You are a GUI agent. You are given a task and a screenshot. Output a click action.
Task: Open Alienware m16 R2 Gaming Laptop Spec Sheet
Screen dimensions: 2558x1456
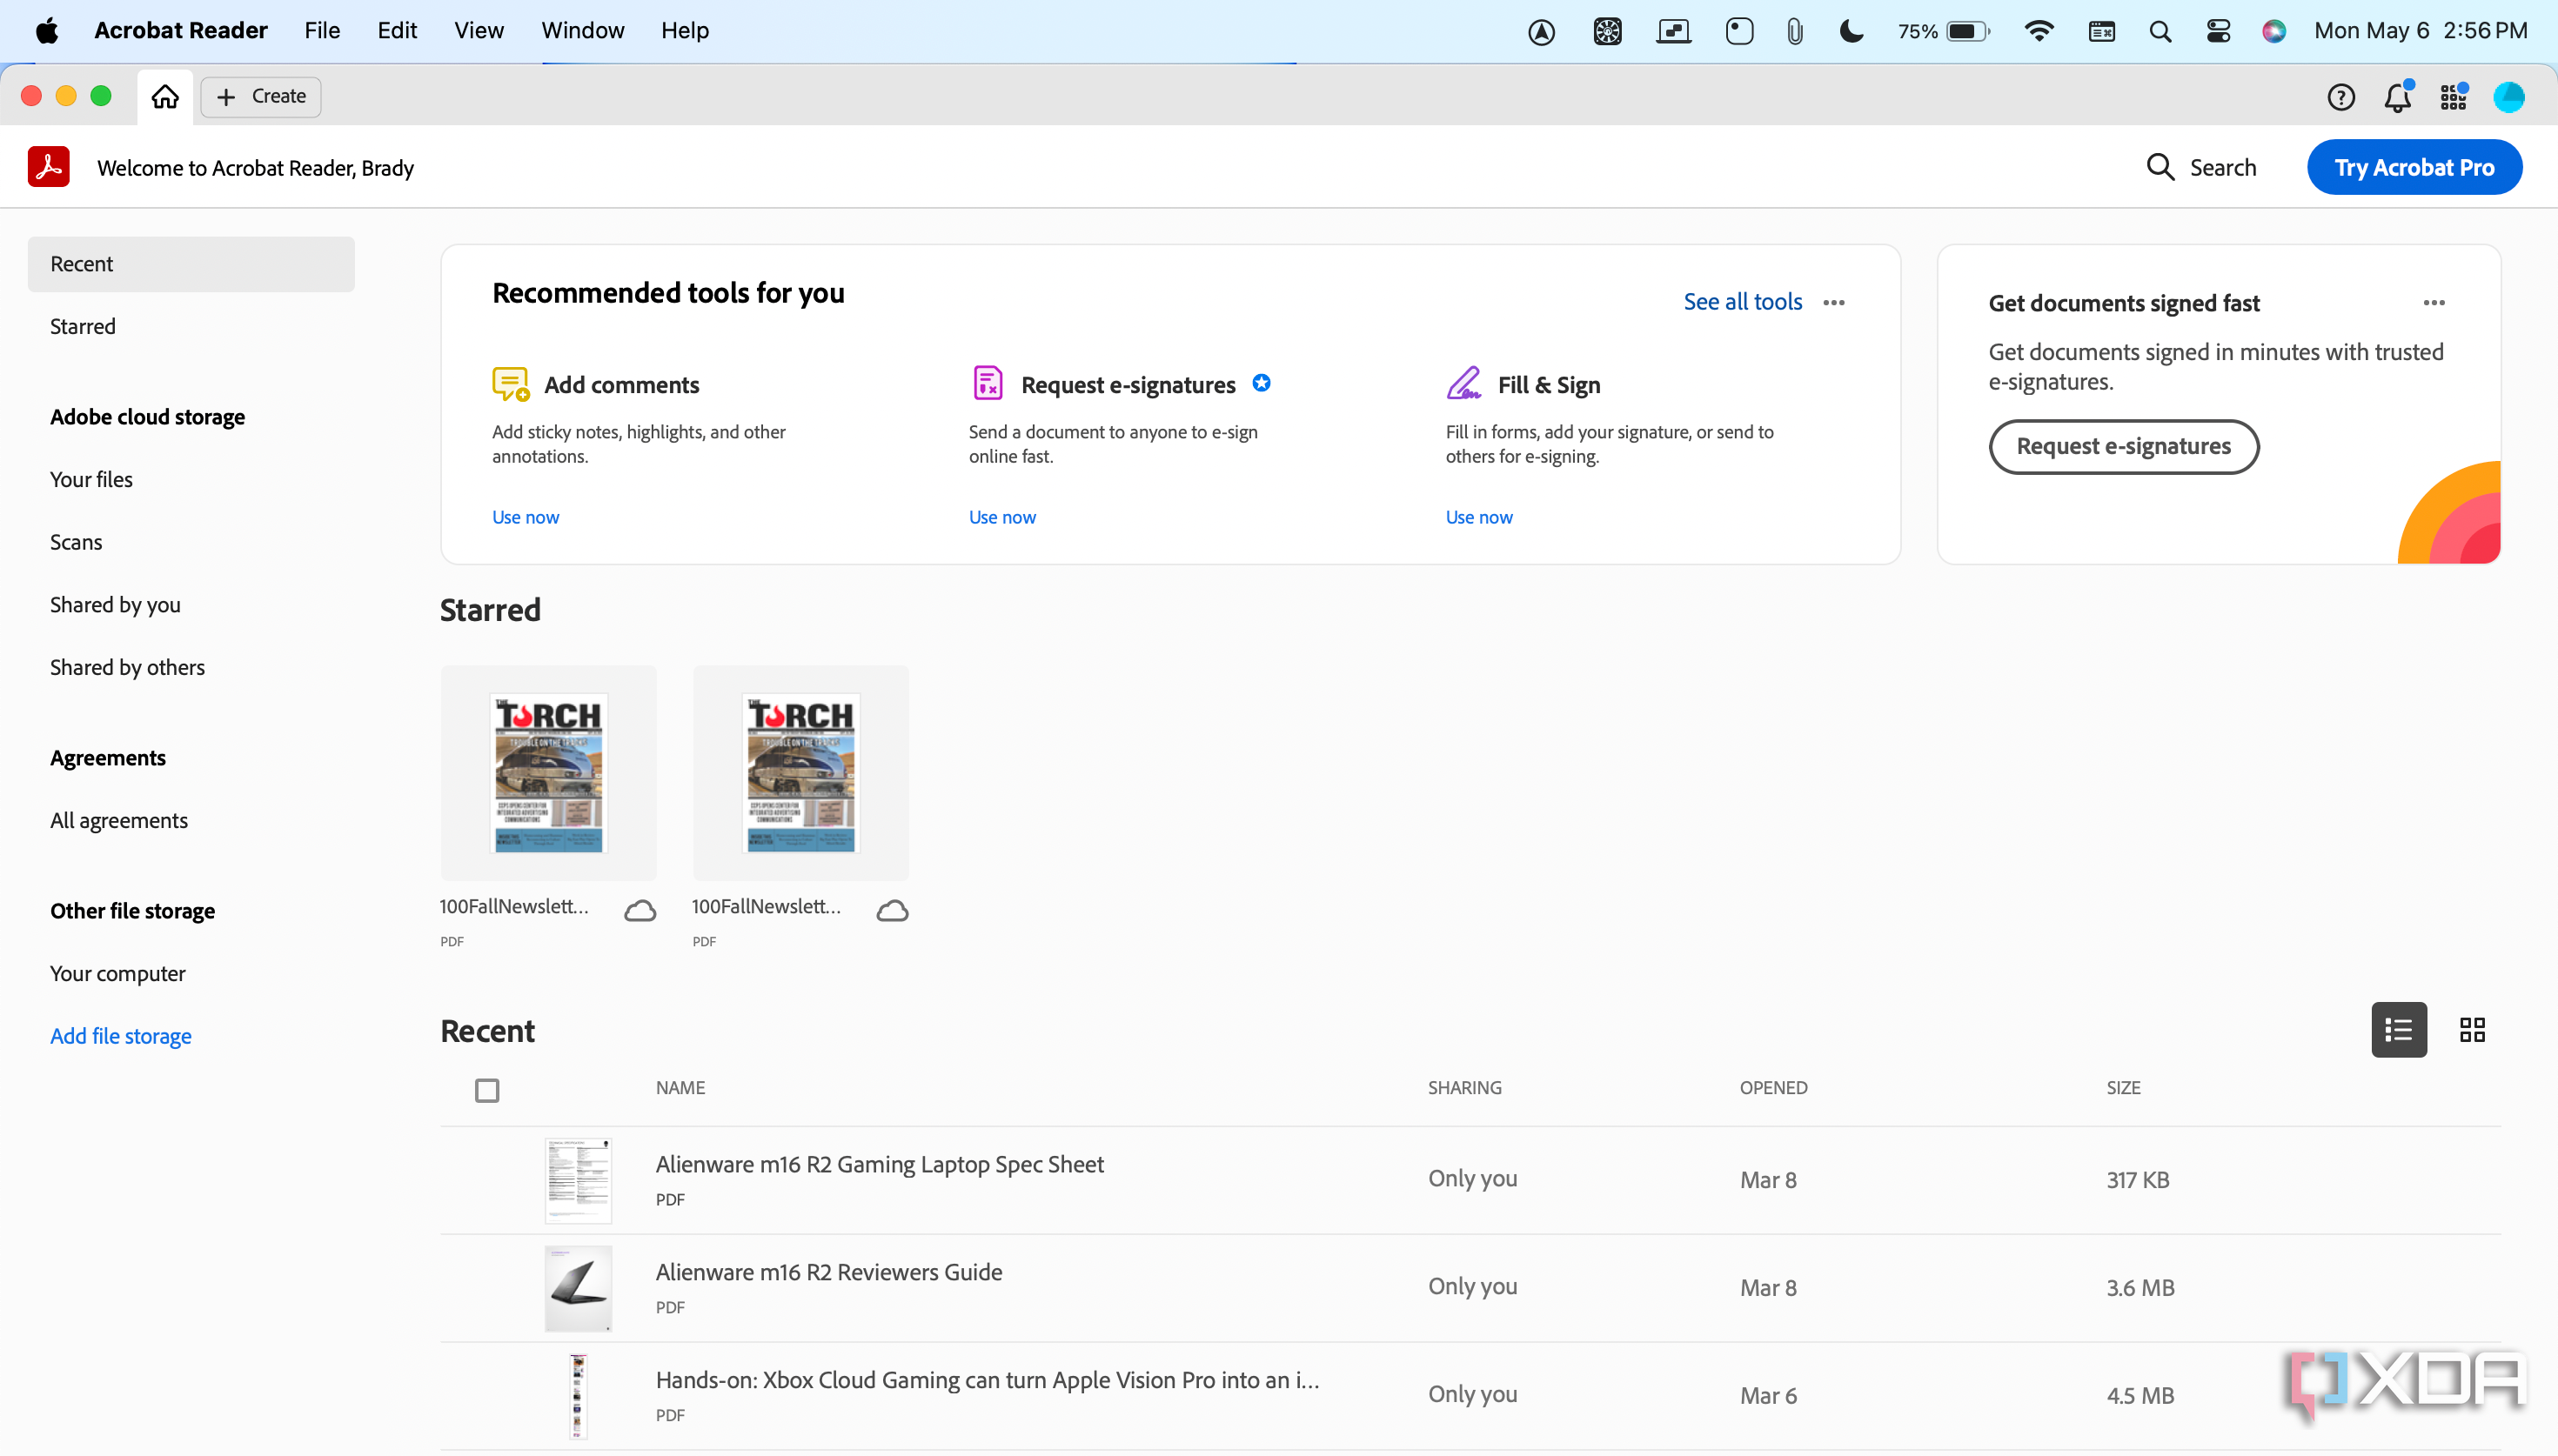coord(880,1164)
